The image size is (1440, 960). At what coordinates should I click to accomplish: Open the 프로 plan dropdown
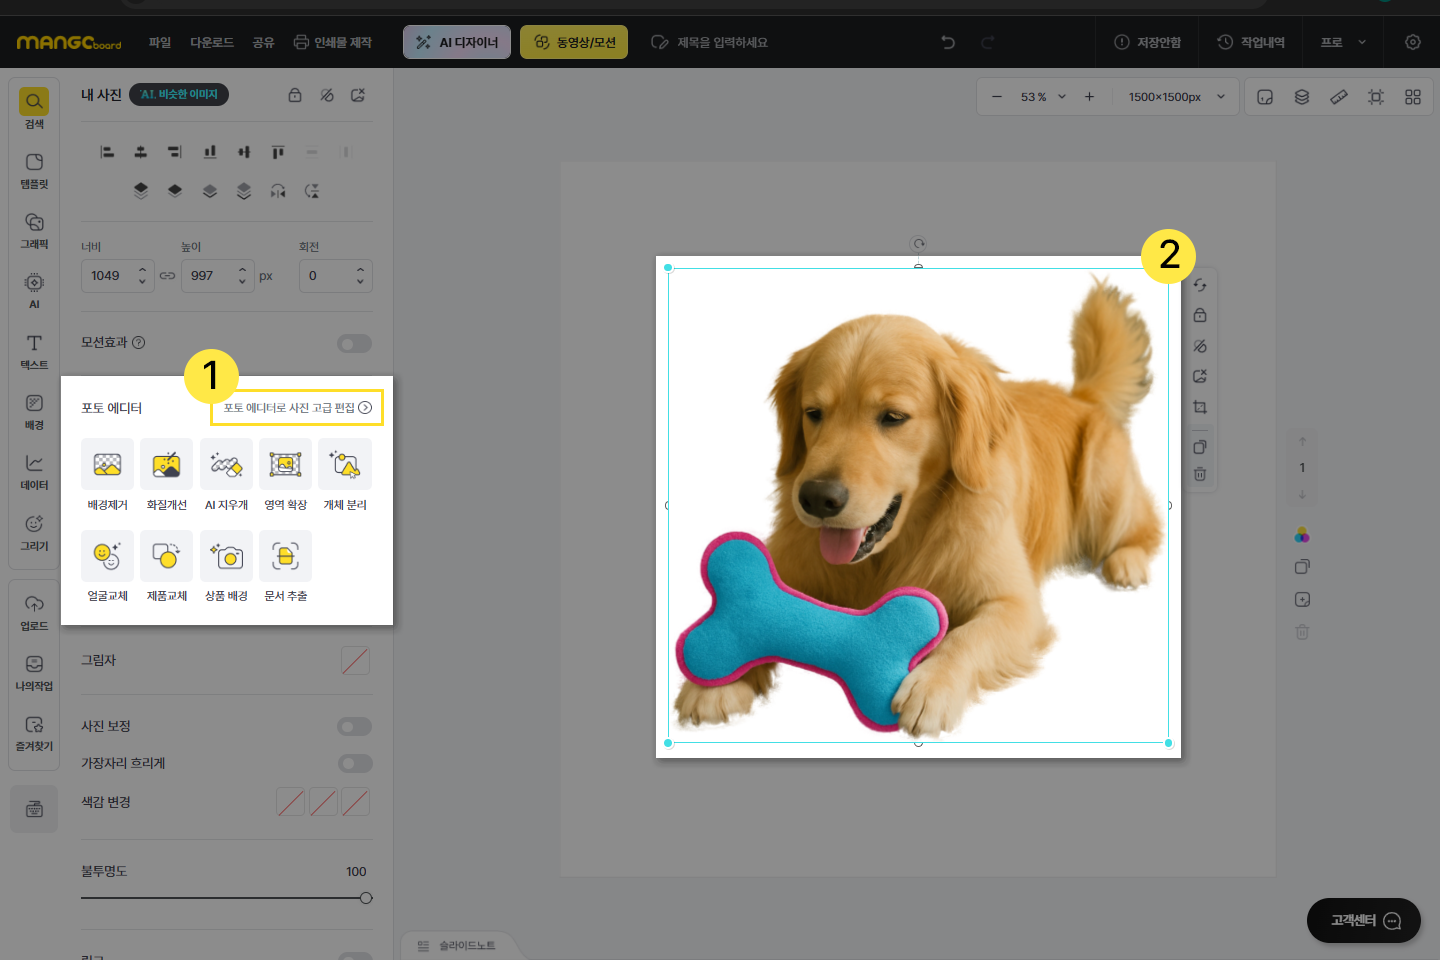point(1342,42)
